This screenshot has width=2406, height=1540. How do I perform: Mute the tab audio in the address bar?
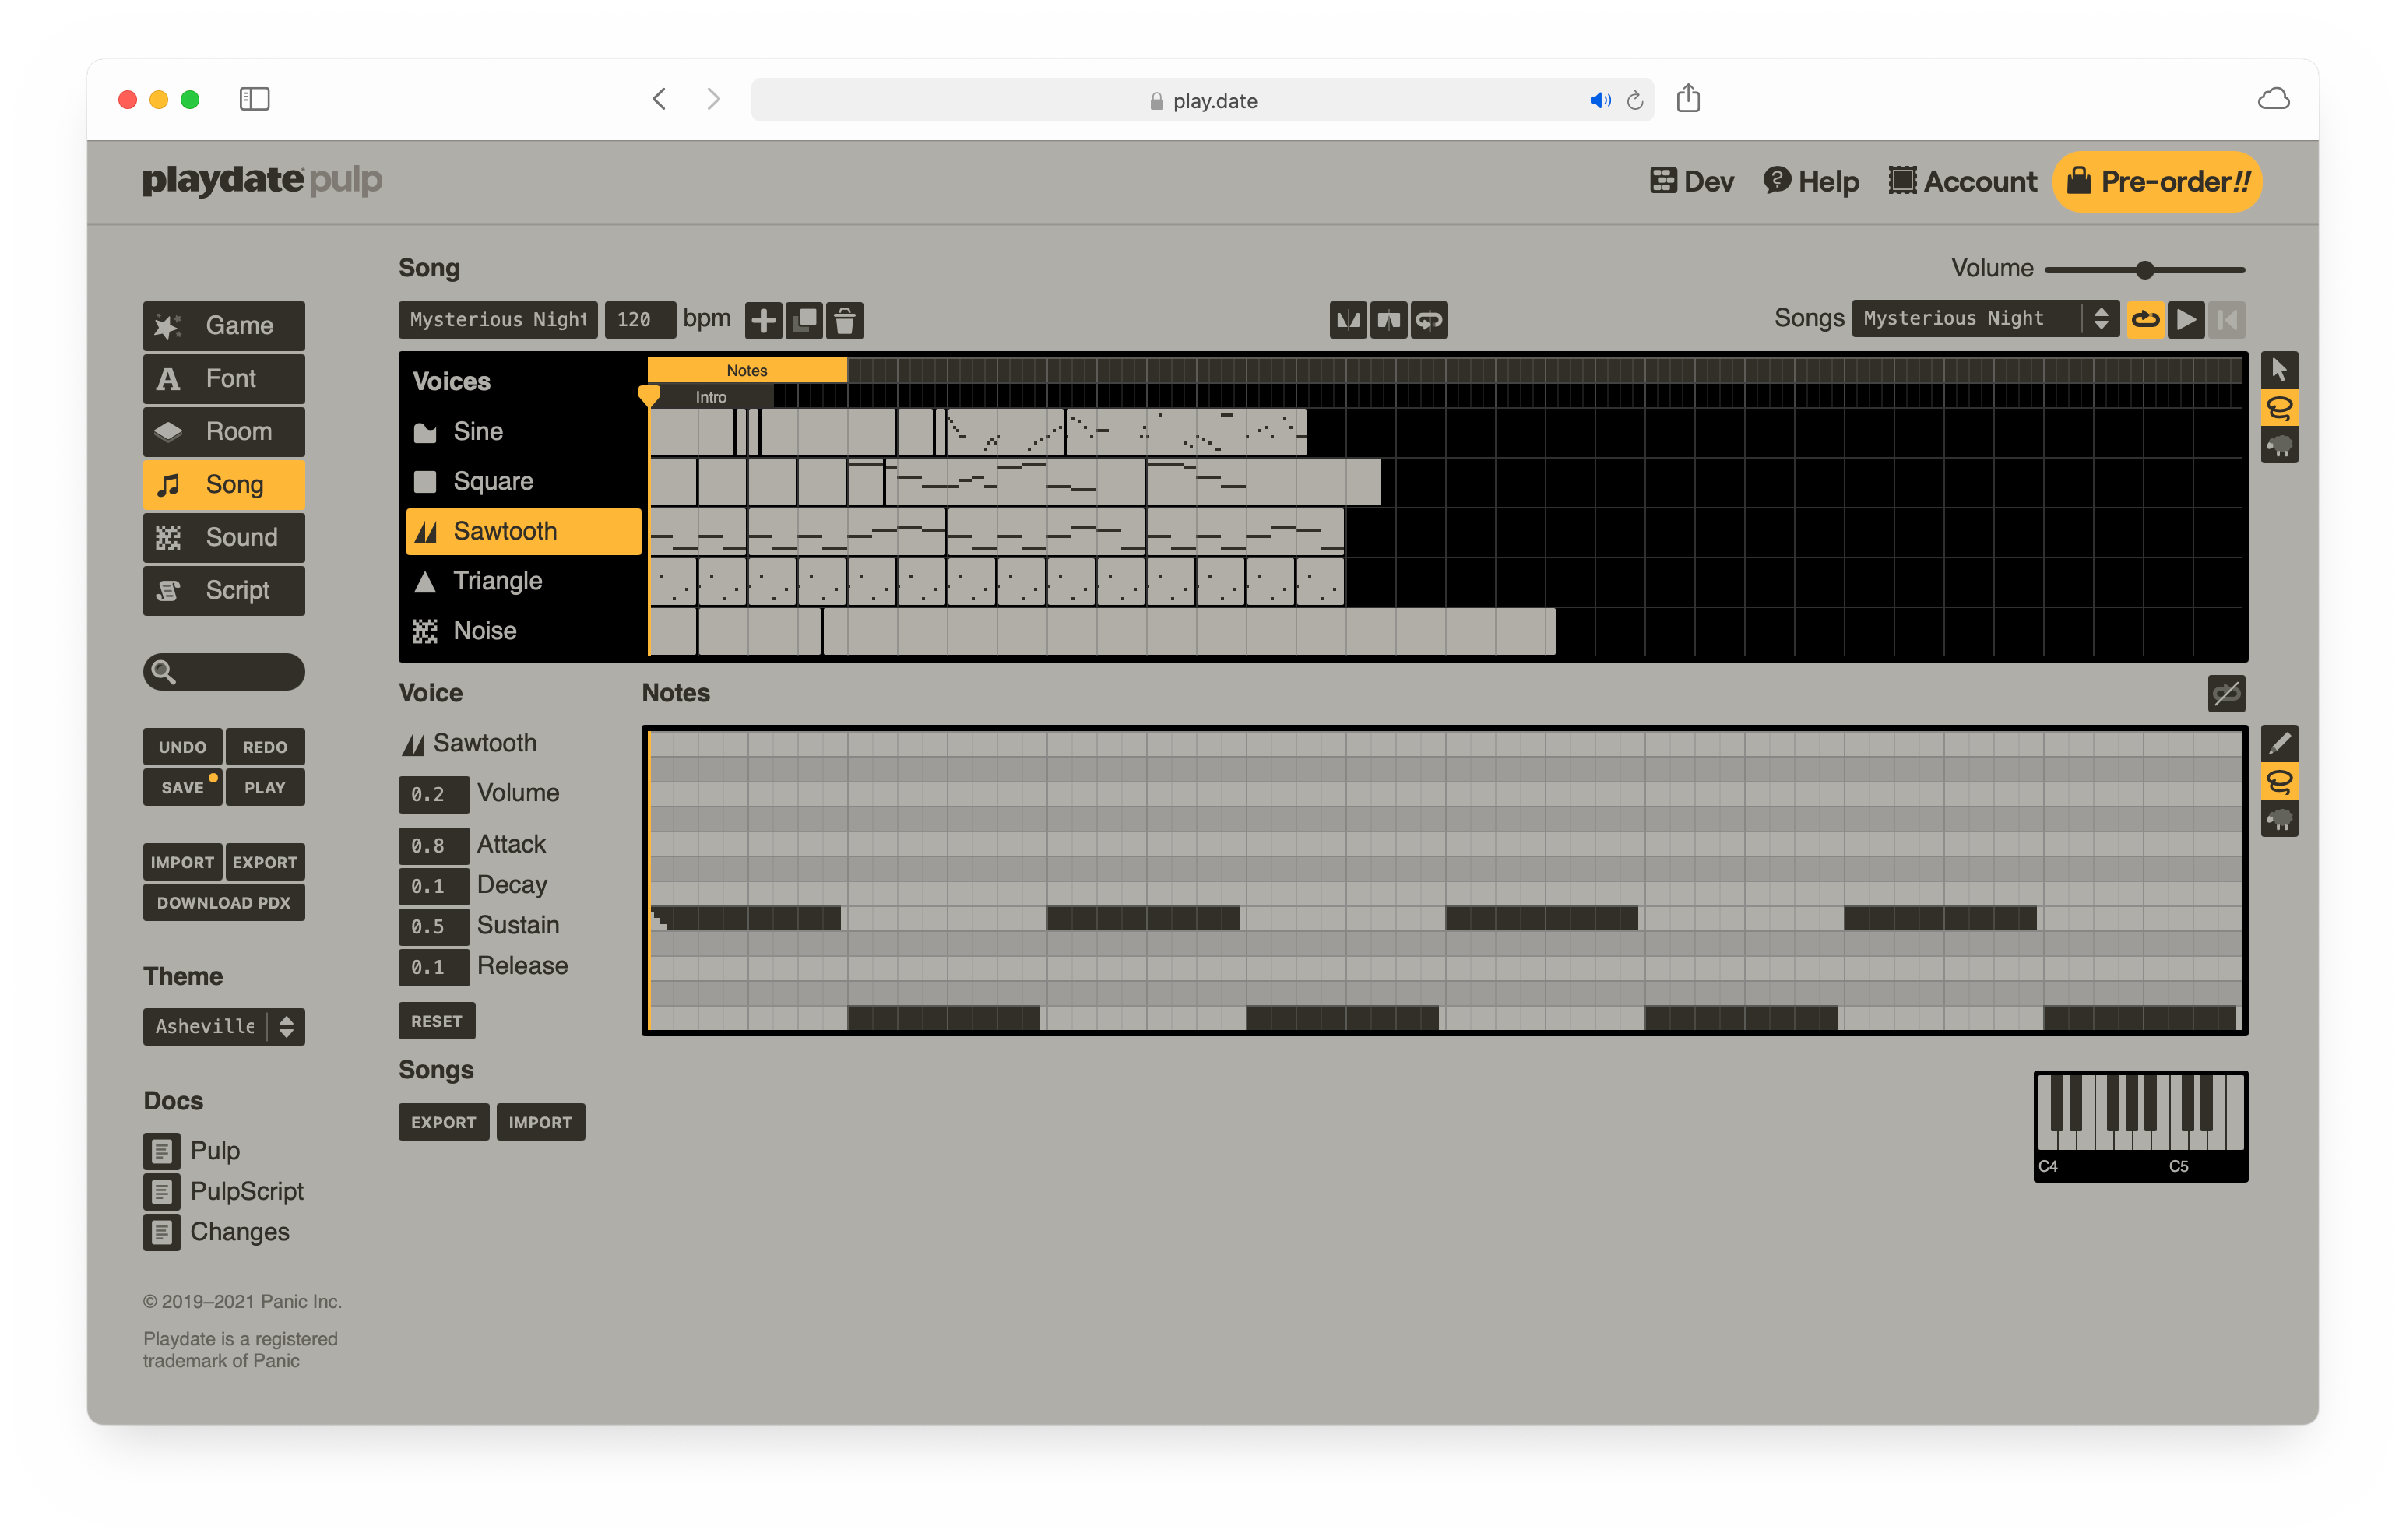click(1599, 100)
